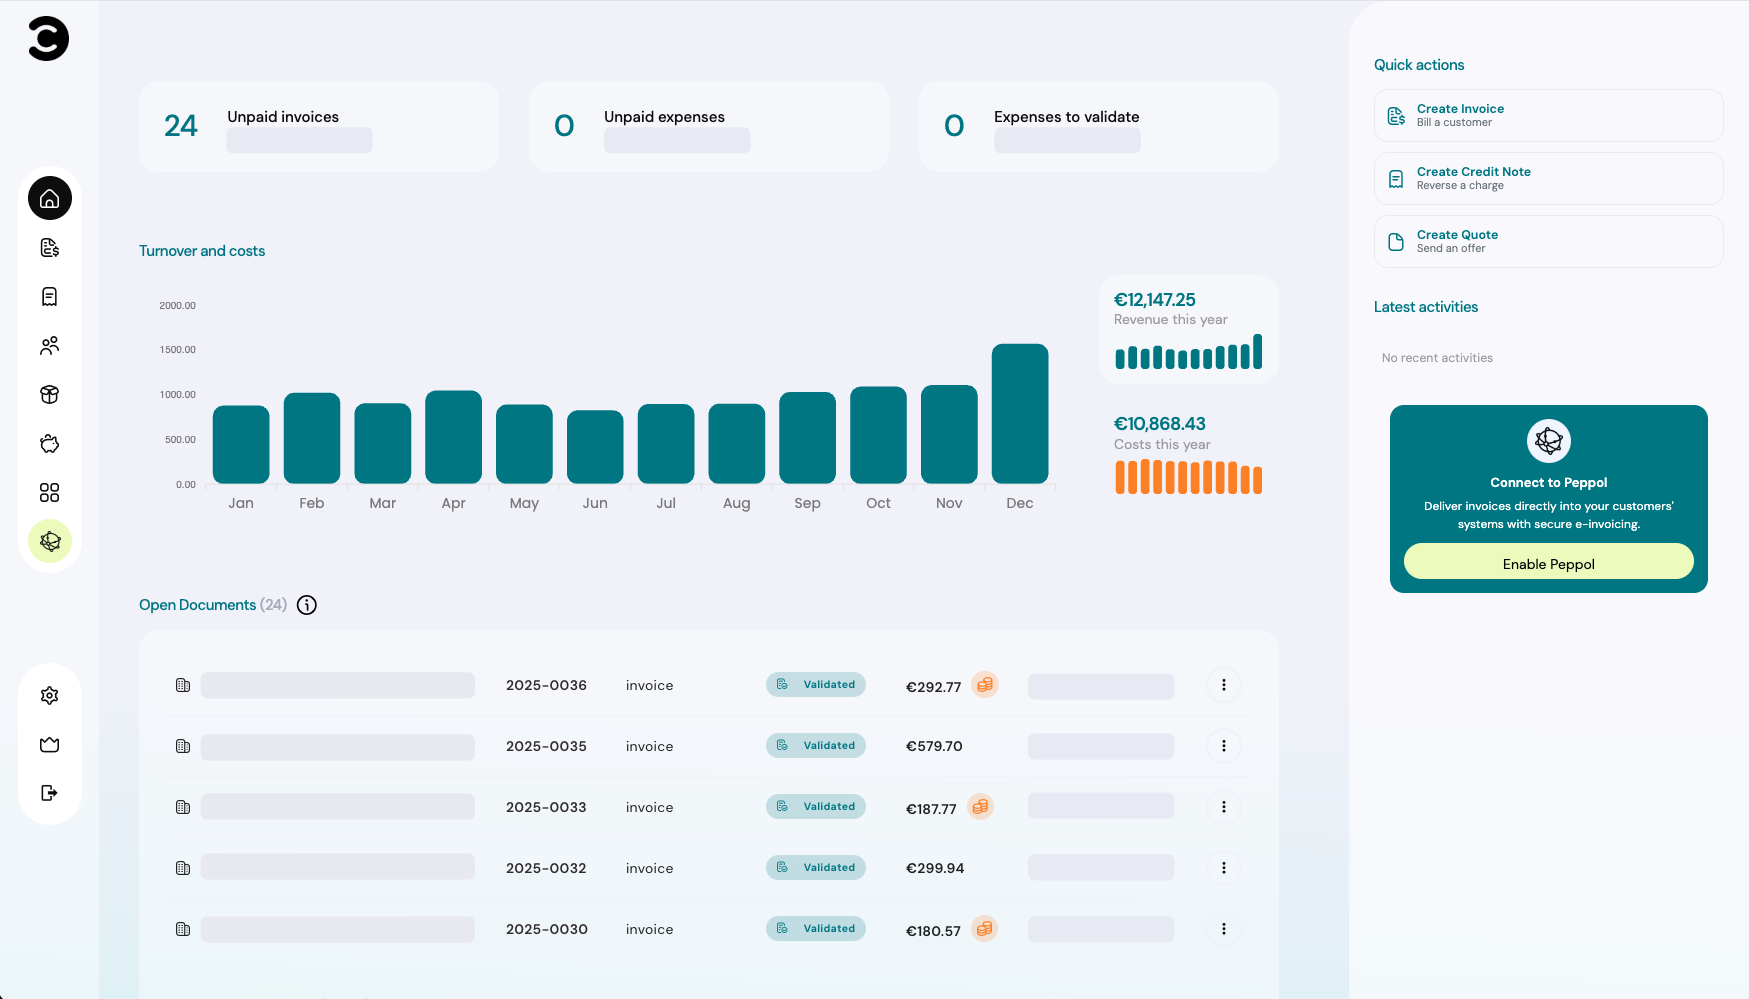
Task: Open the actions menu for invoice 2025-0030
Action: (x=1223, y=928)
